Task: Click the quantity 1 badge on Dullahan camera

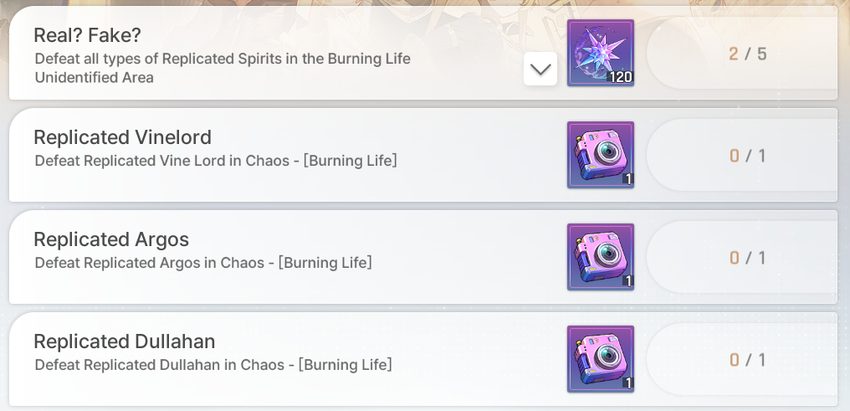Action: coord(629,383)
